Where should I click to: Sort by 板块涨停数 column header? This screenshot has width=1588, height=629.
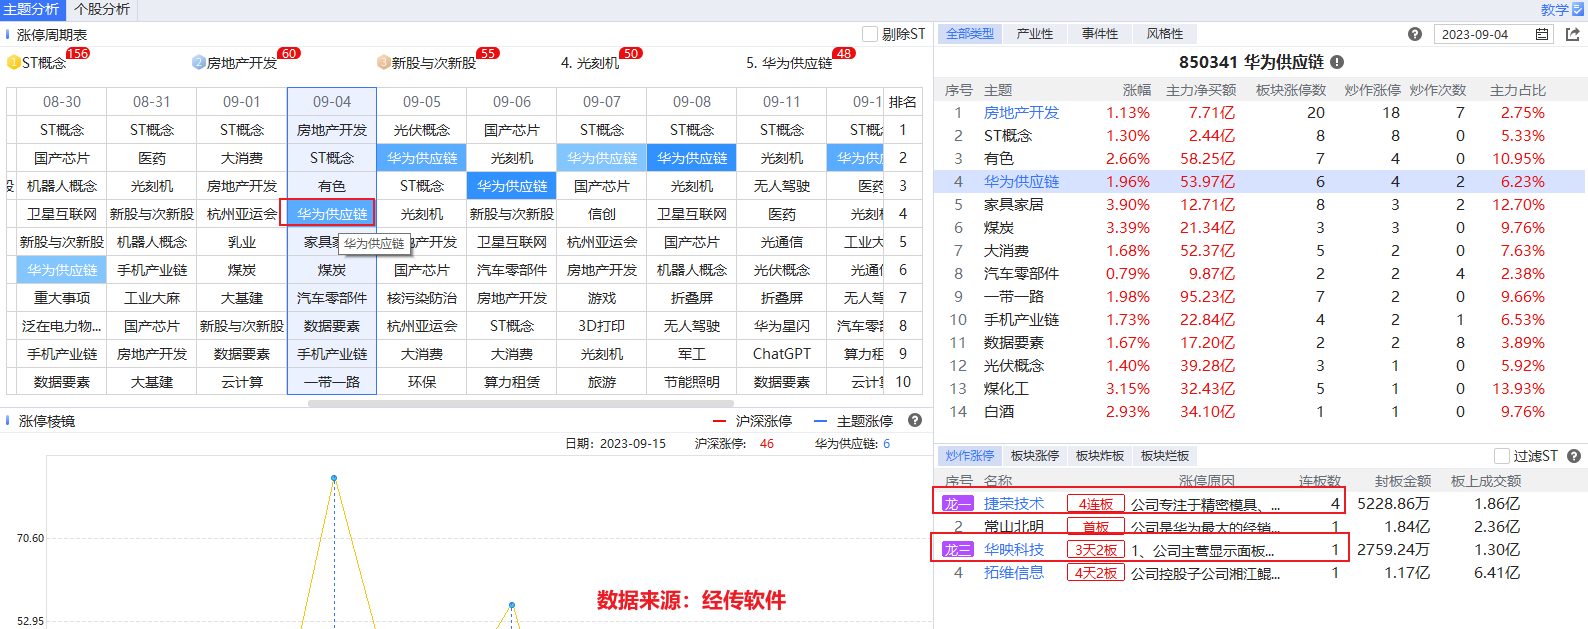point(1290,90)
